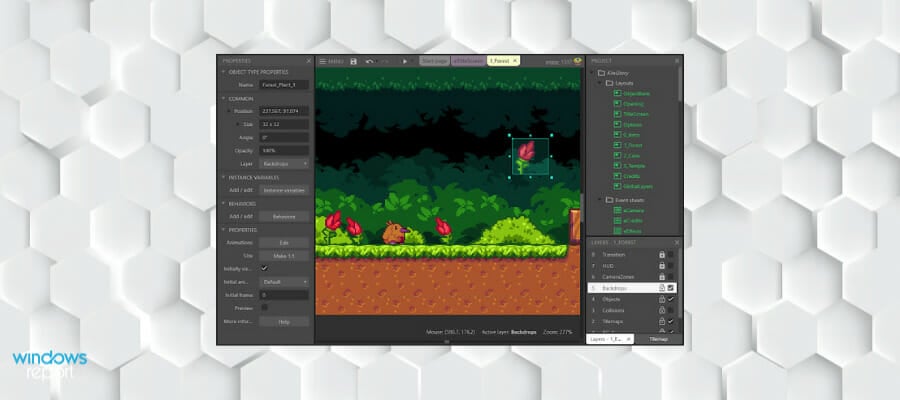The height and width of the screenshot is (400, 900).
Task: Open the main Menu button
Action: (331, 61)
